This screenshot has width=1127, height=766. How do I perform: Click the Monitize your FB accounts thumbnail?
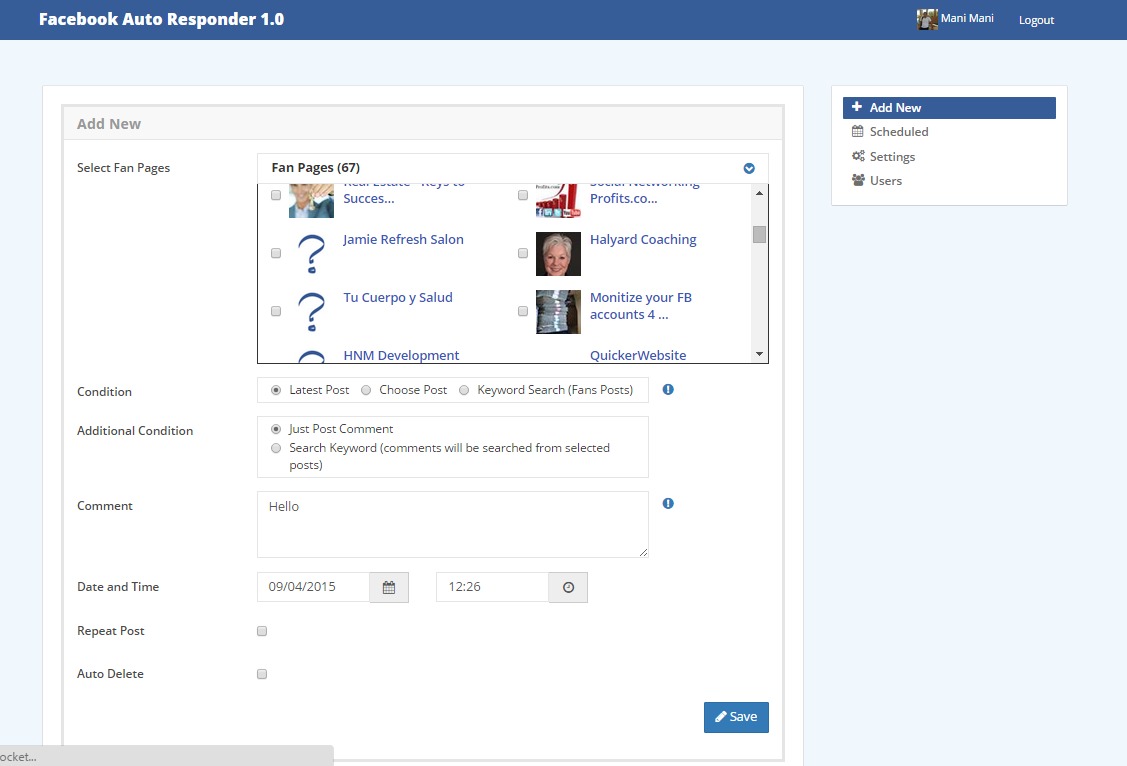click(558, 312)
